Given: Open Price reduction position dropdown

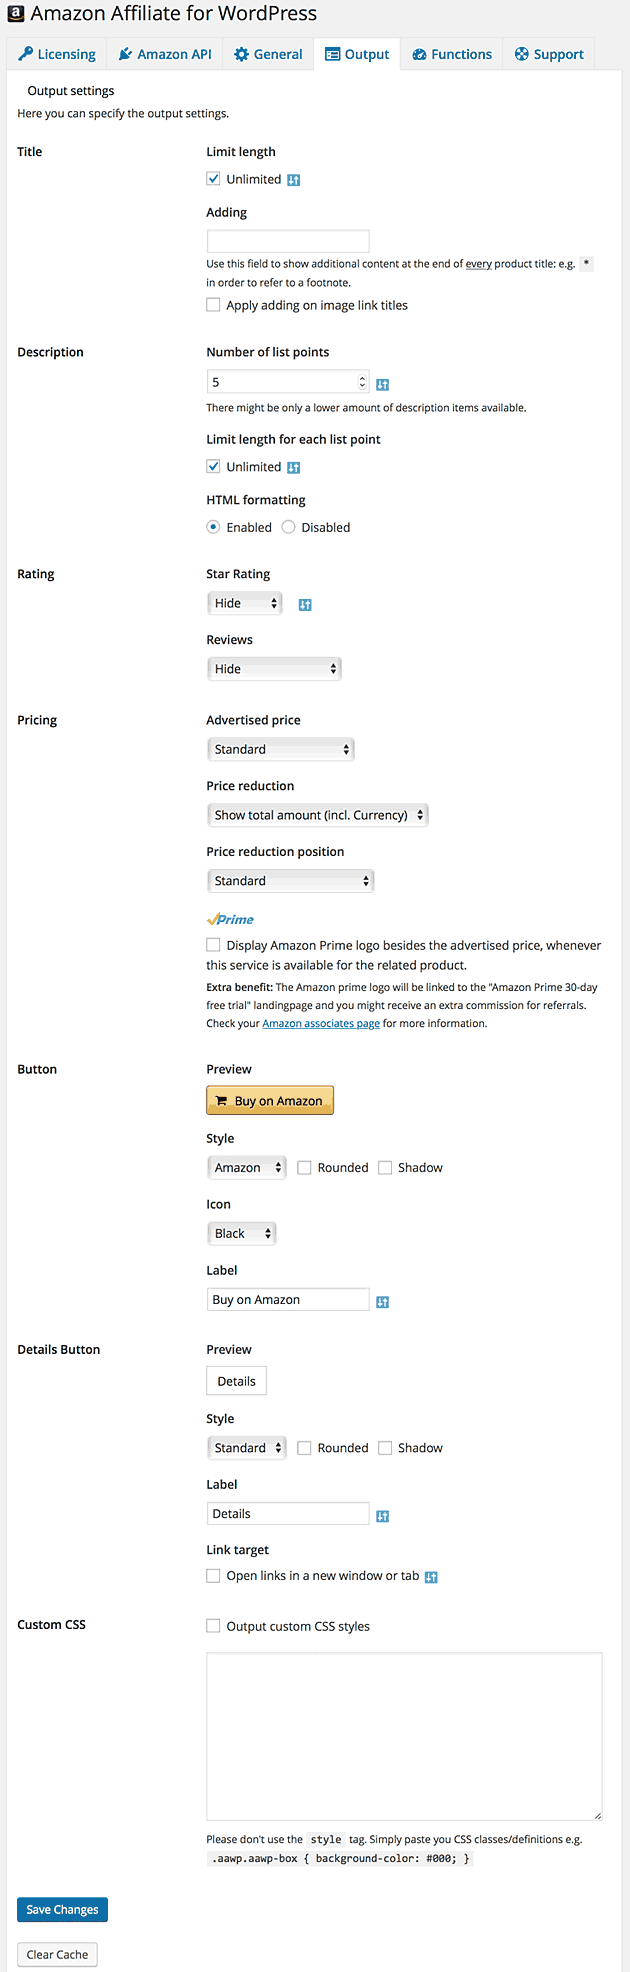Looking at the screenshot, I should click(290, 881).
